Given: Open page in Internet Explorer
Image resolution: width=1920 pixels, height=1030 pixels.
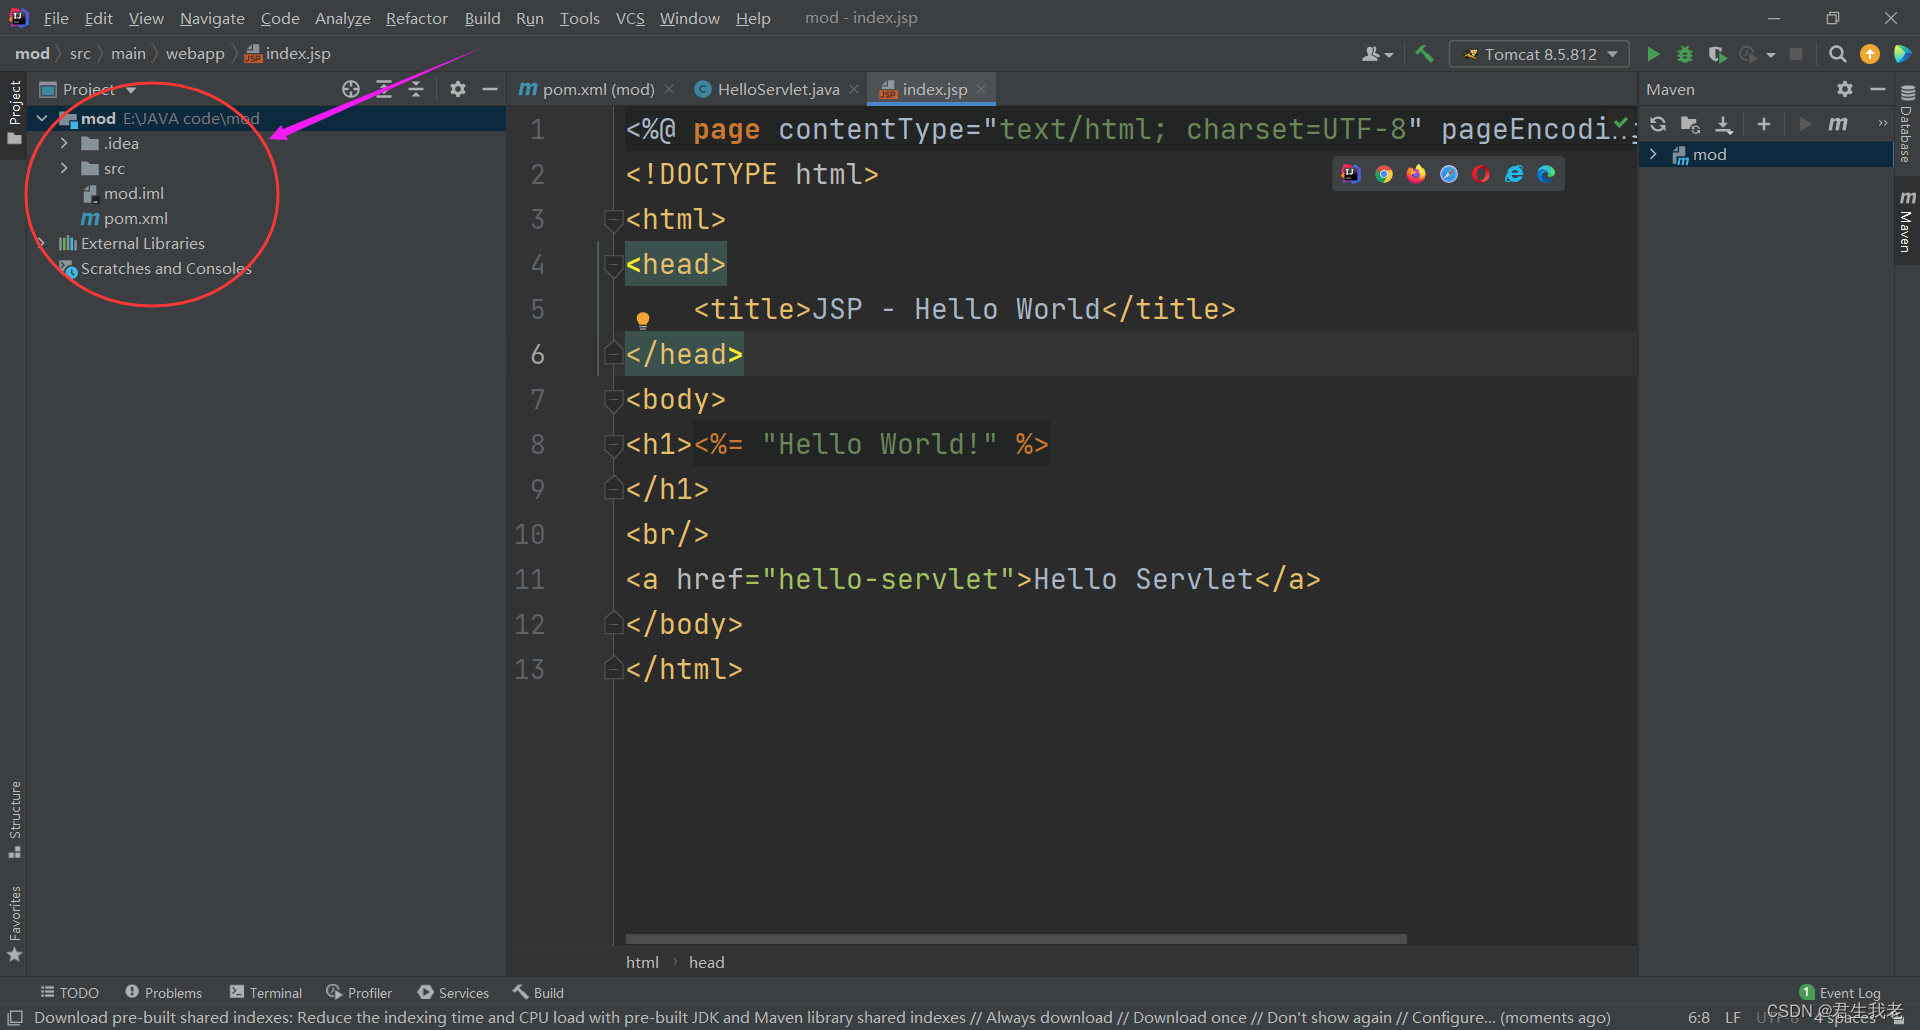Looking at the screenshot, I should point(1514,174).
